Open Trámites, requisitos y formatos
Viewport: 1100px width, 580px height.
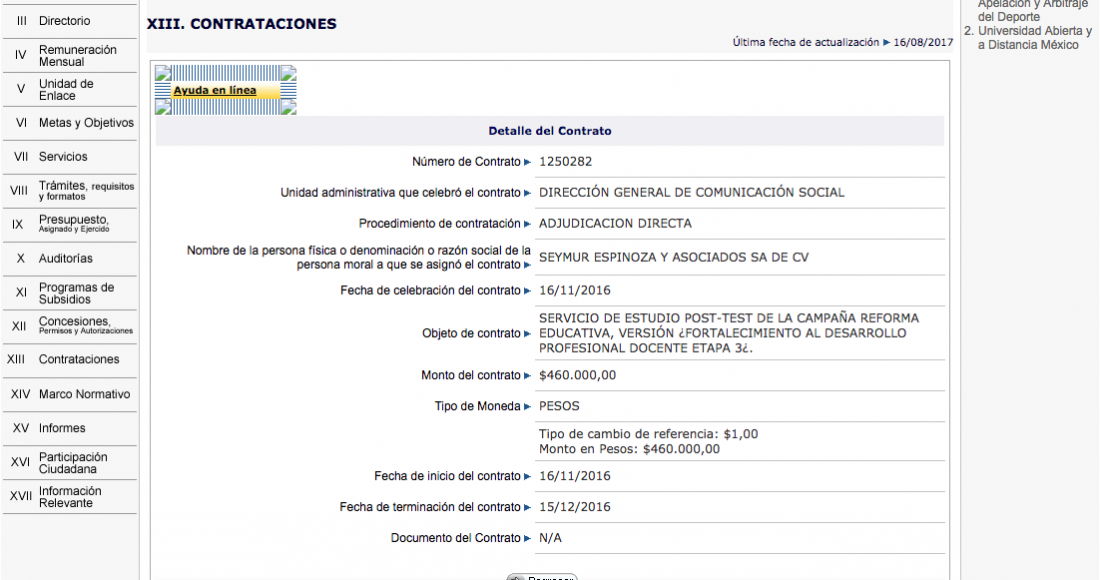pos(85,191)
